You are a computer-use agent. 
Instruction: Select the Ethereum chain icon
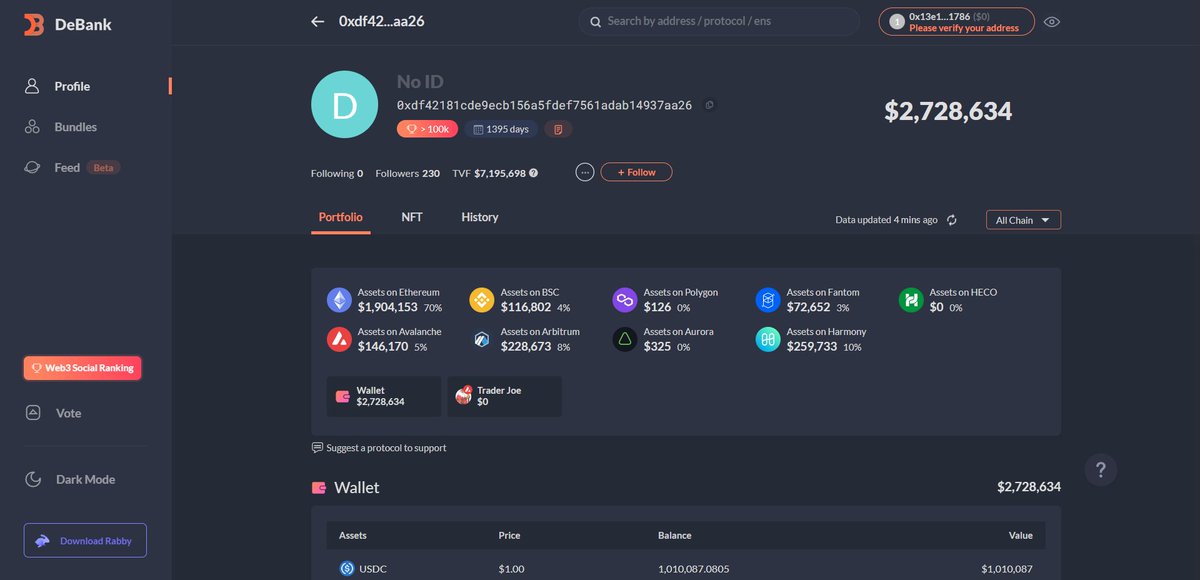(x=340, y=299)
